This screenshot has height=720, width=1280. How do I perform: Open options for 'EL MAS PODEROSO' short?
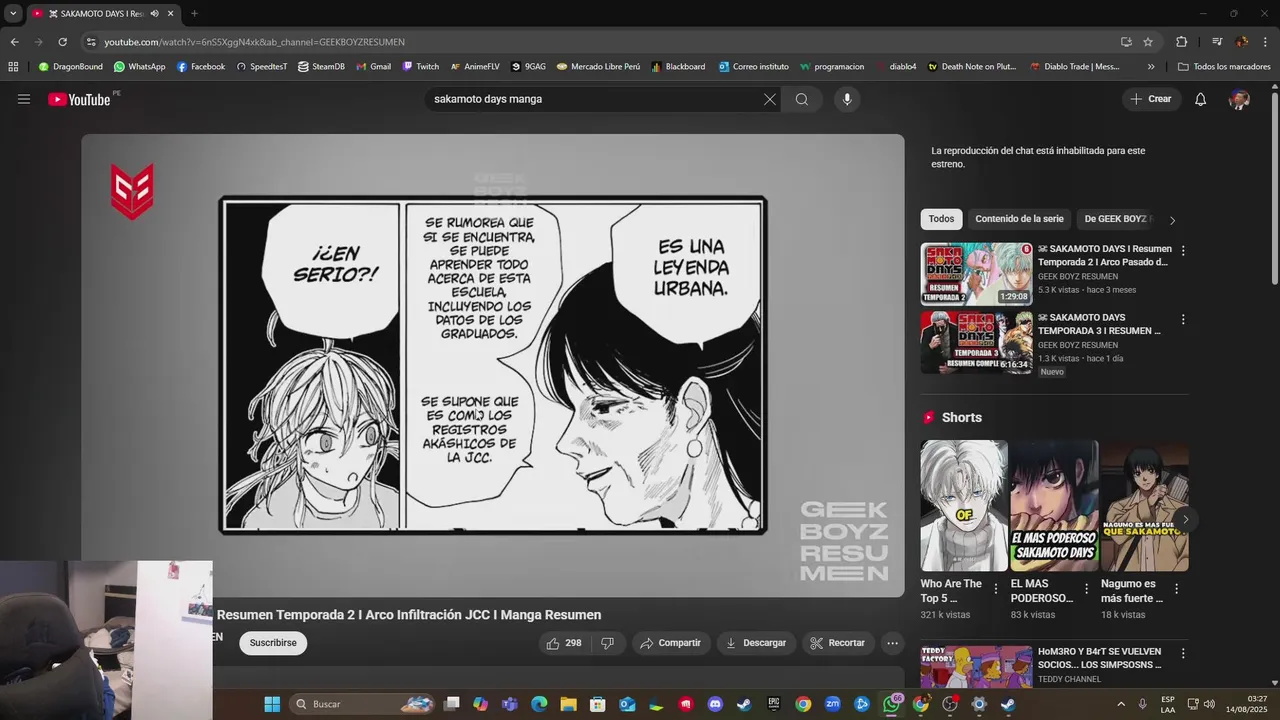click(1086, 590)
